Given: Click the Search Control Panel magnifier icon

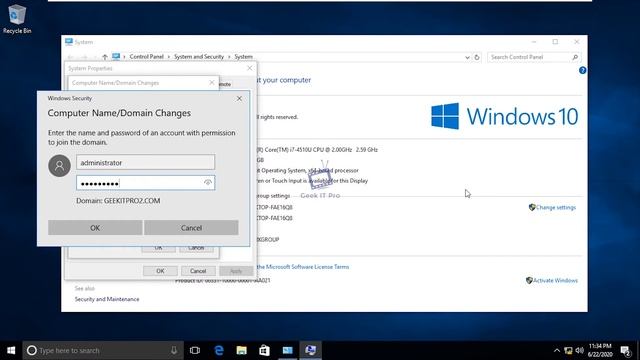Looking at the screenshot, I should (575, 57).
